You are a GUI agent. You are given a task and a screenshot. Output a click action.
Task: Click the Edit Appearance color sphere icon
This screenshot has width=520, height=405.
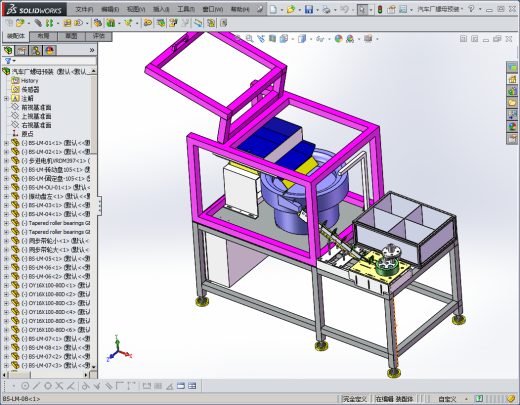click(x=338, y=39)
